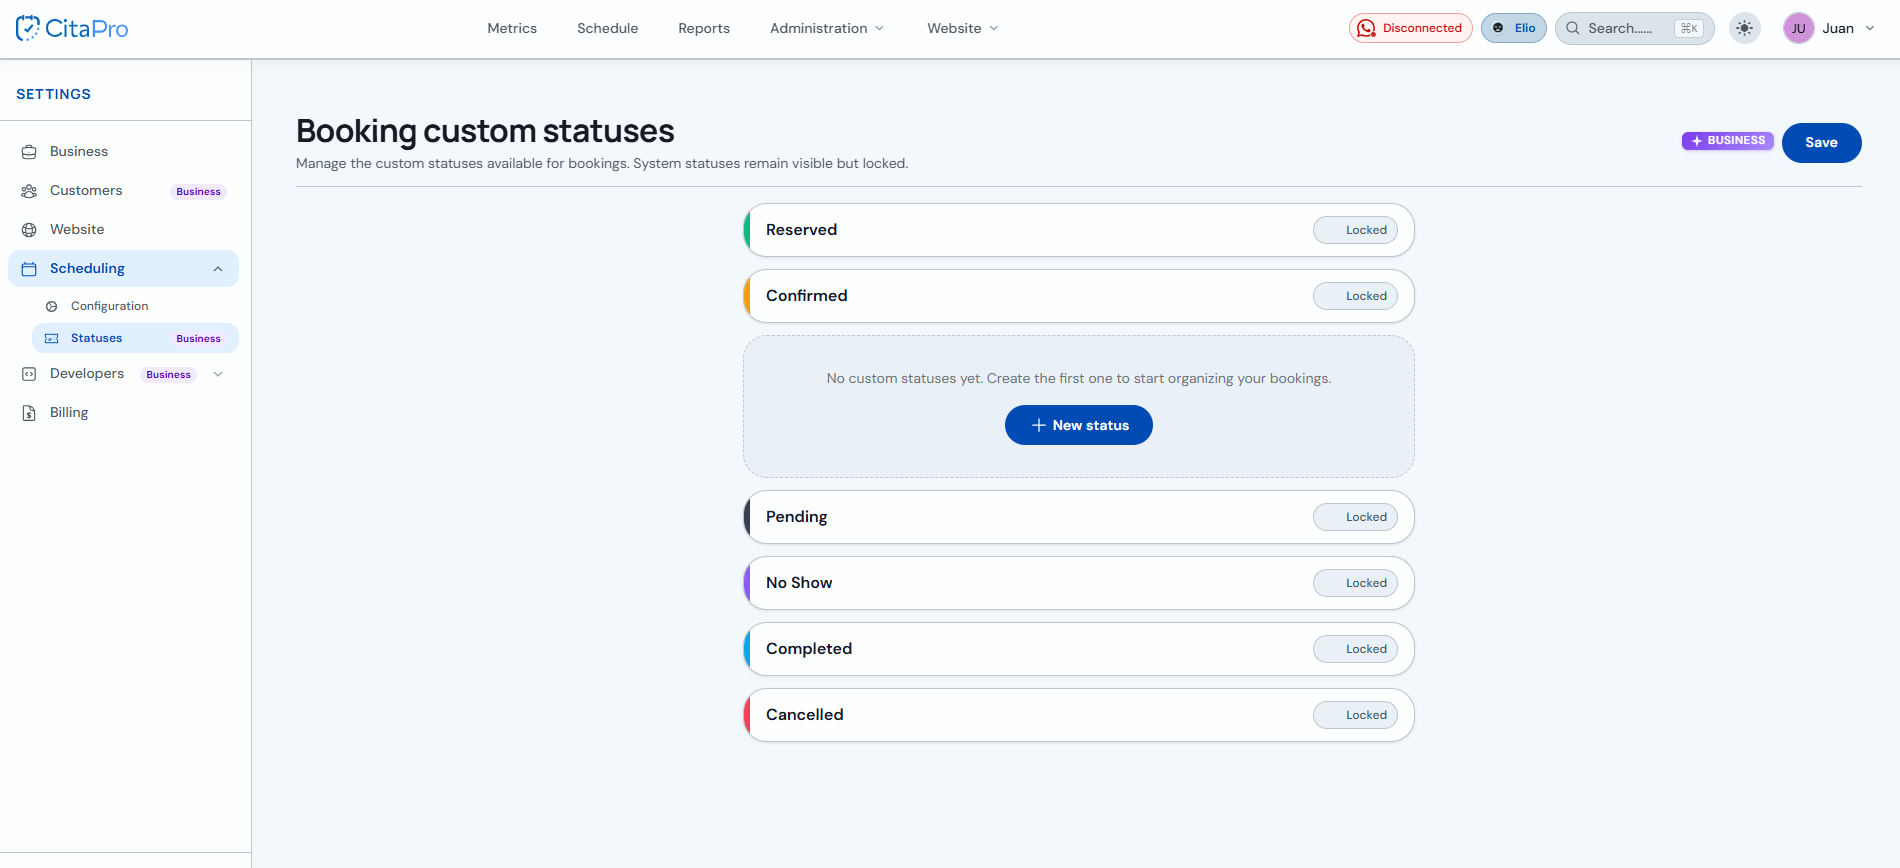Click the Locked badge on Cancelled
Image resolution: width=1900 pixels, height=868 pixels.
tap(1355, 715)
